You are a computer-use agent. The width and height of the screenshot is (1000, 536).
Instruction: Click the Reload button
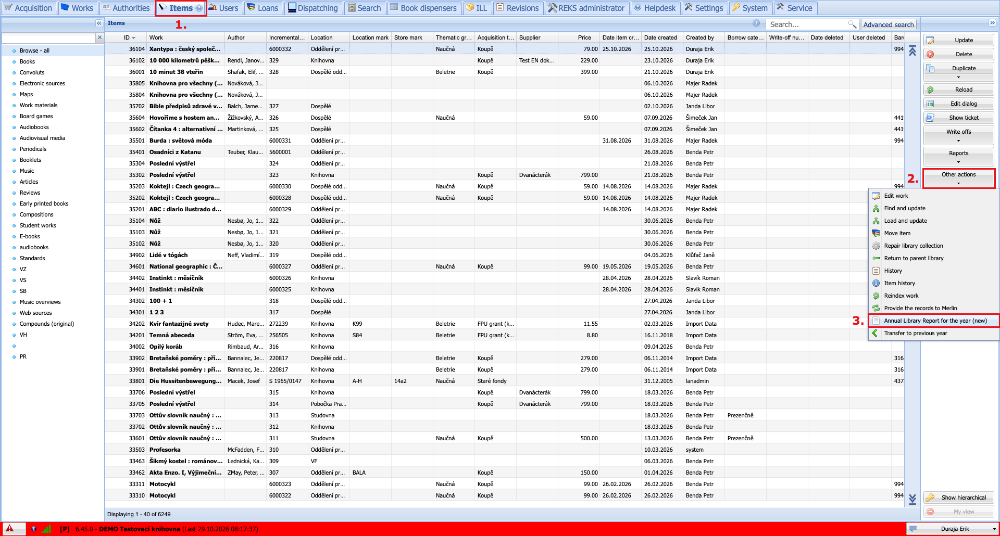pyautogui.click(x=959, y=90)
